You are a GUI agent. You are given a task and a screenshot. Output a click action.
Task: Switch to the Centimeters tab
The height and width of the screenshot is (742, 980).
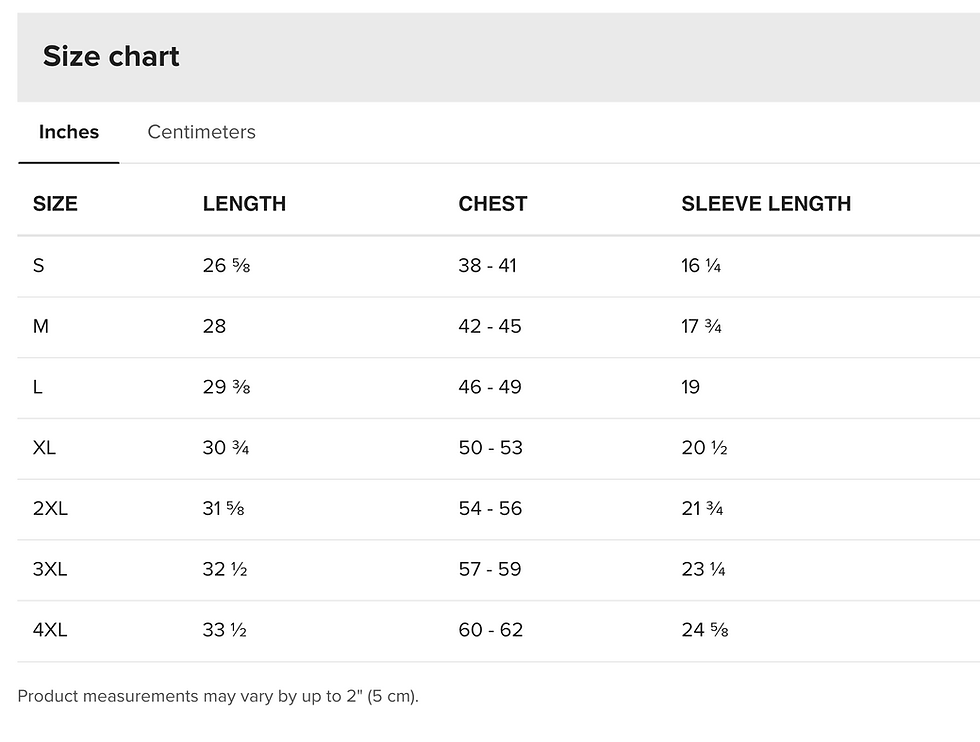click(x=201, y=132)
